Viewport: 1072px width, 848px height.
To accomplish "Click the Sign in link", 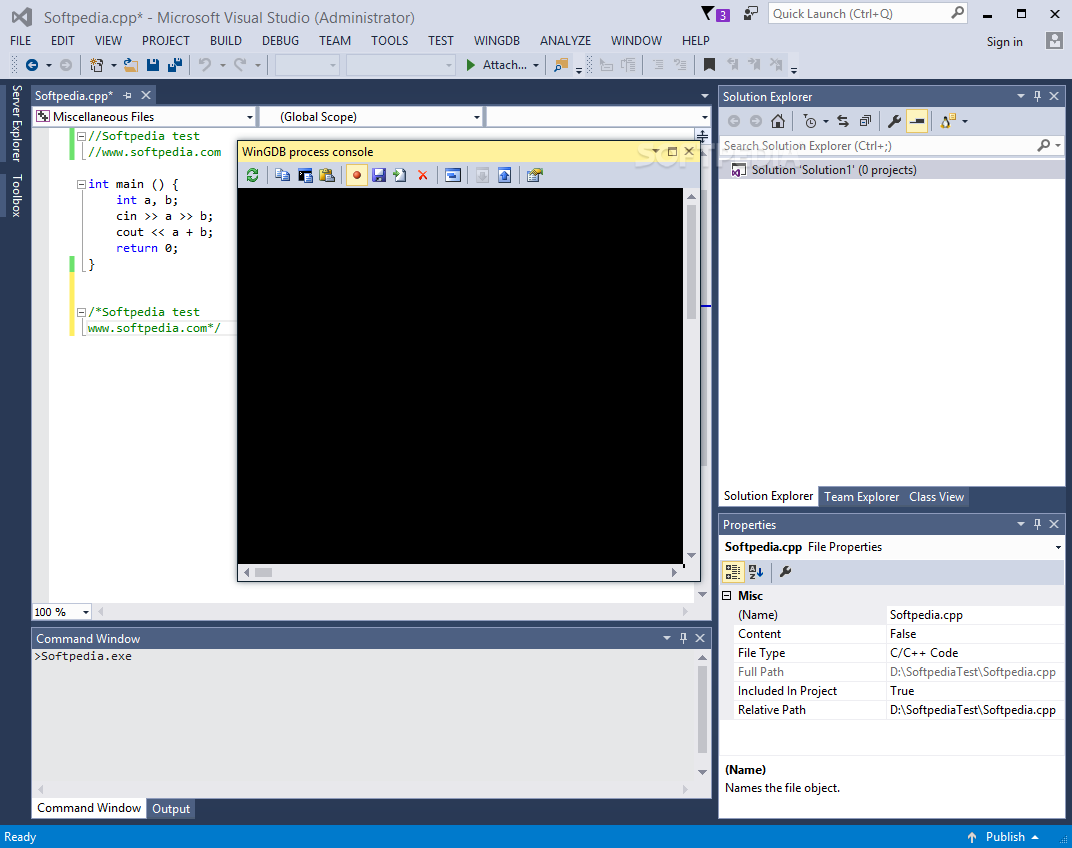I will click(x=1004, y=42).
